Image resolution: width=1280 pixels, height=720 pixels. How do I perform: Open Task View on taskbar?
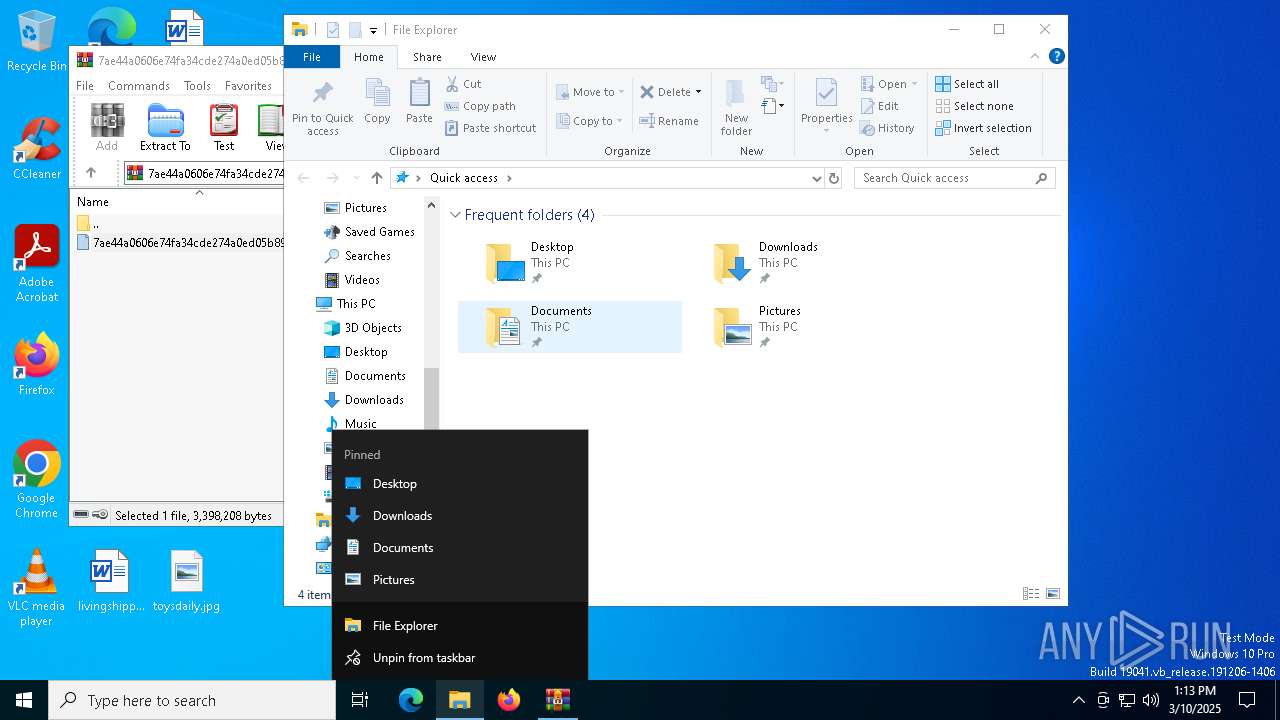(x=360, y=700)
